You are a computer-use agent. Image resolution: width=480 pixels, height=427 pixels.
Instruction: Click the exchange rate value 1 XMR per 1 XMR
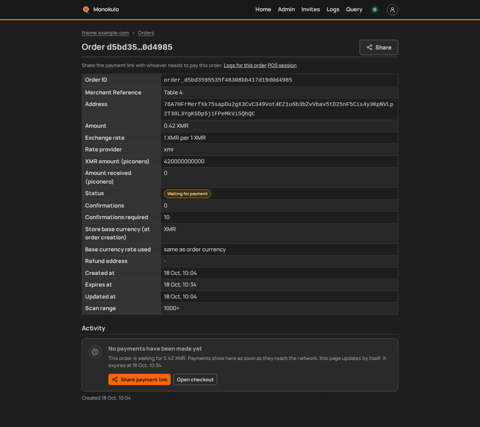coord(185,138)
